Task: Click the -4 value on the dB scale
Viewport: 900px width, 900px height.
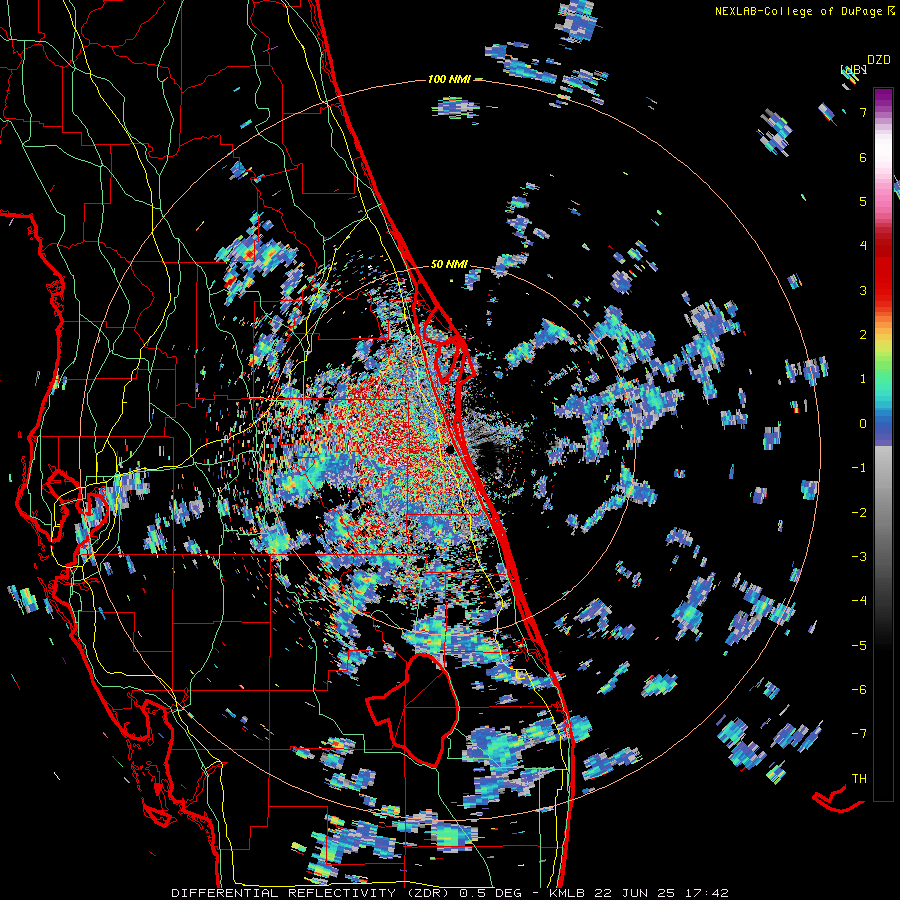Action: click(859, 601)
